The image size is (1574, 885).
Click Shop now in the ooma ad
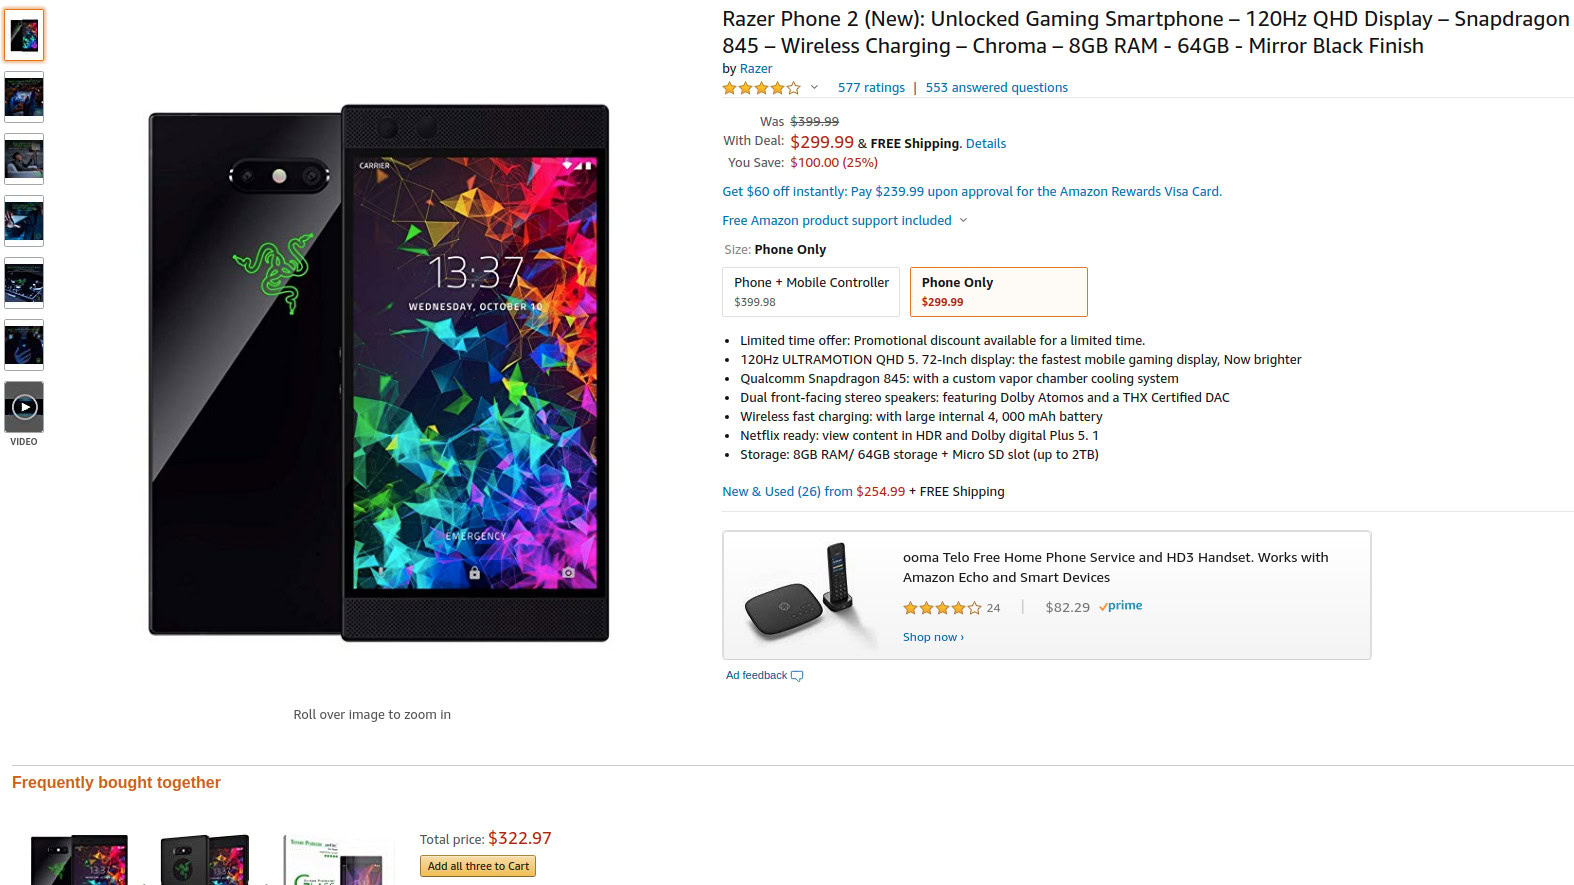(x=933, y=637)
